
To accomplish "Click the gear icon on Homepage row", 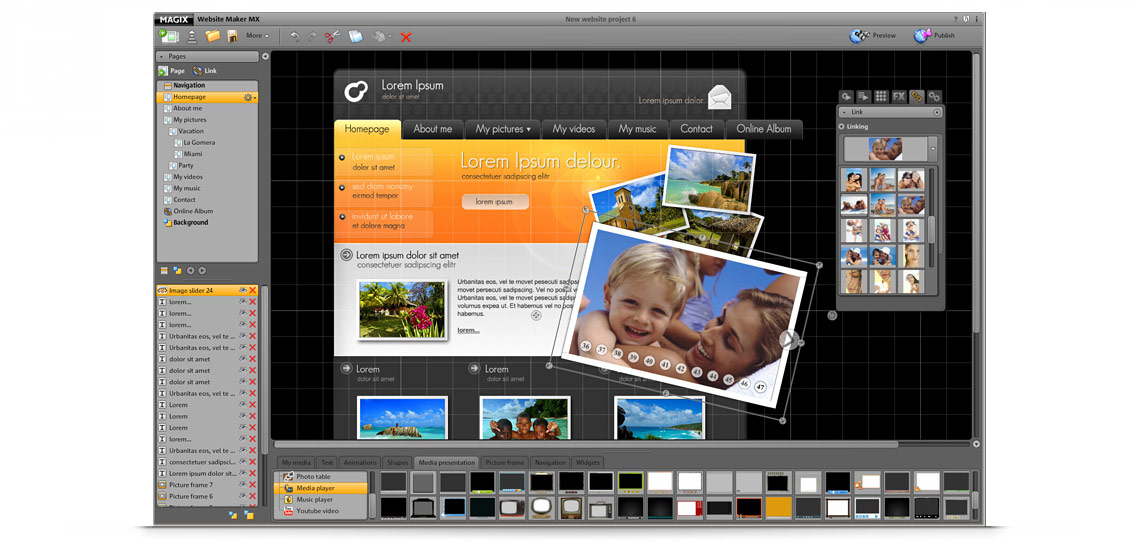I will (250, 97).
